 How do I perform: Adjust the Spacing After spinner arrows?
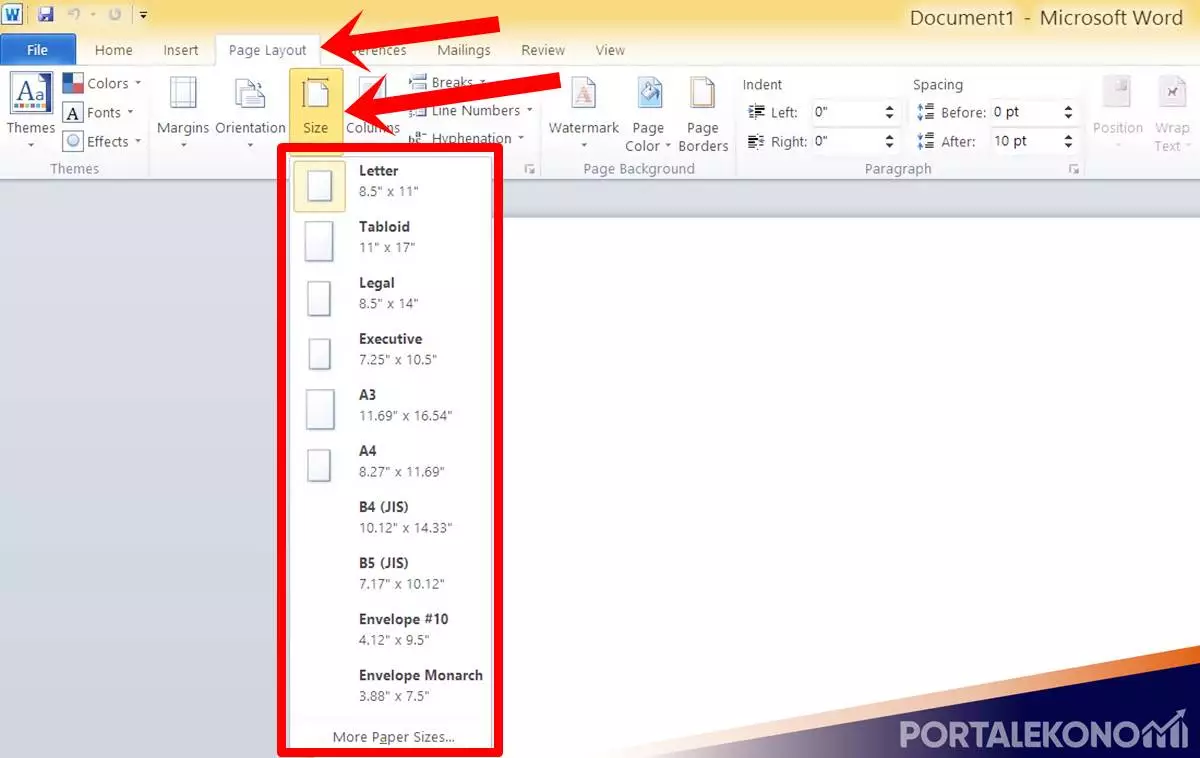click(1068, 141)
